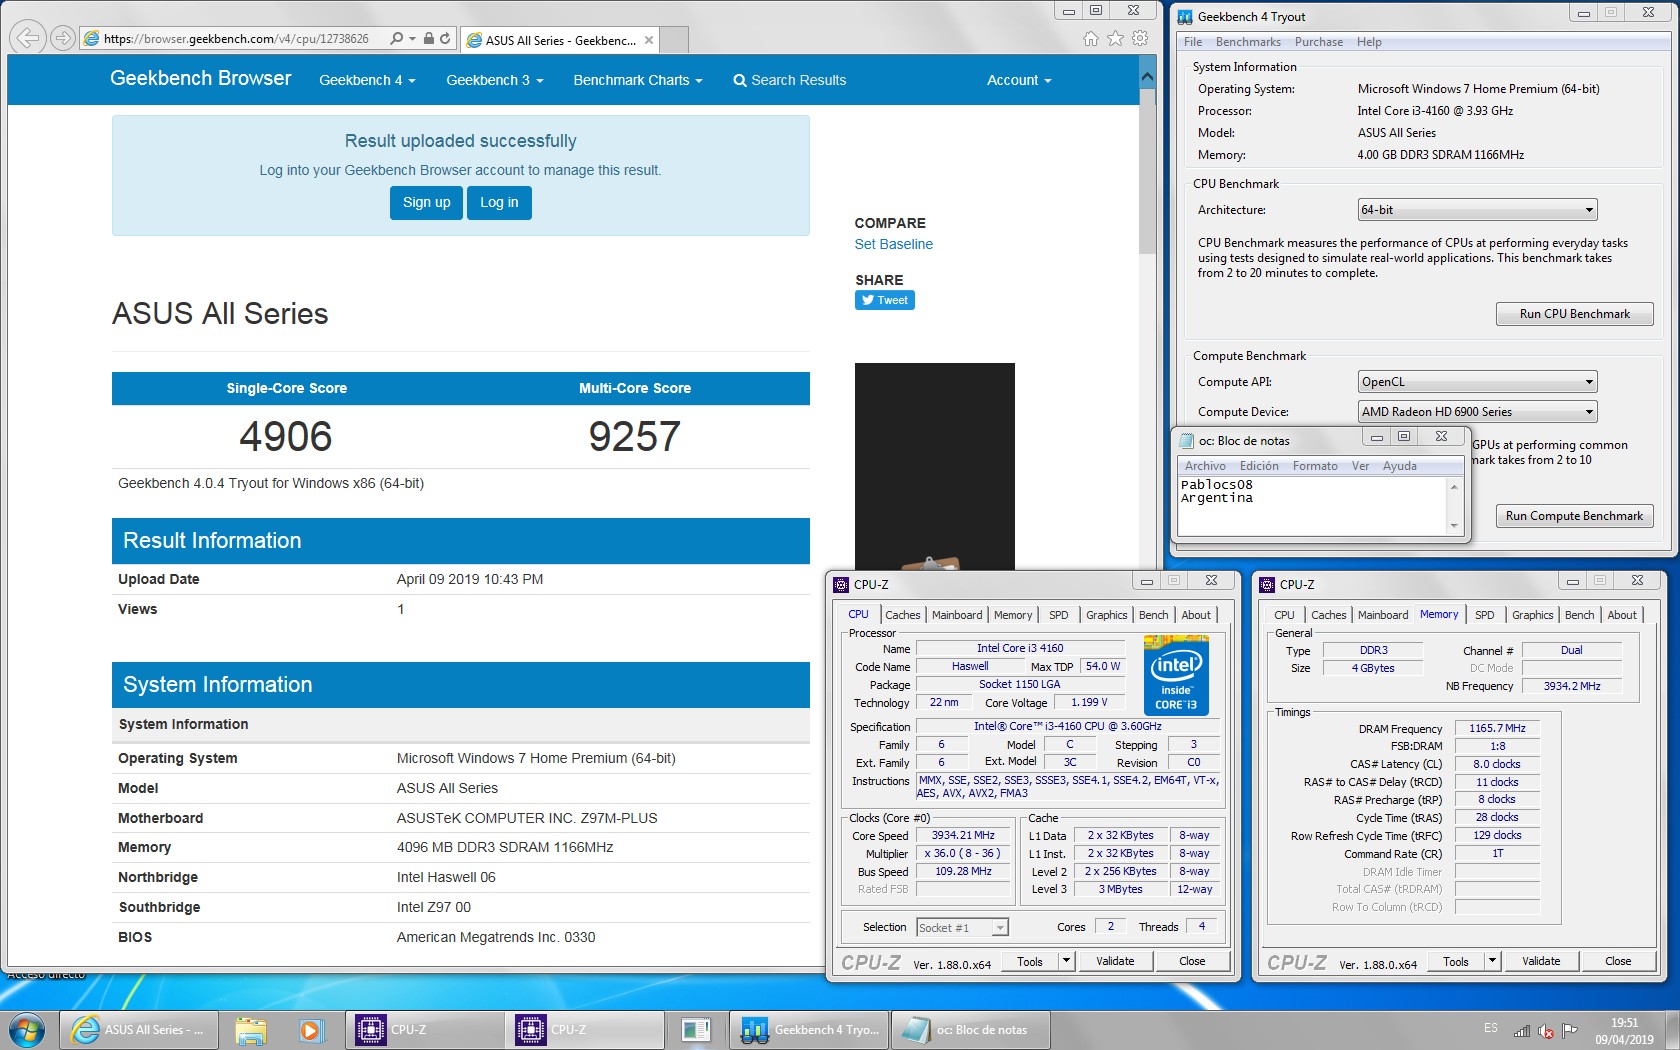Expand the Geekbench 4 navigation dropdown

click(x=367, y=80)
